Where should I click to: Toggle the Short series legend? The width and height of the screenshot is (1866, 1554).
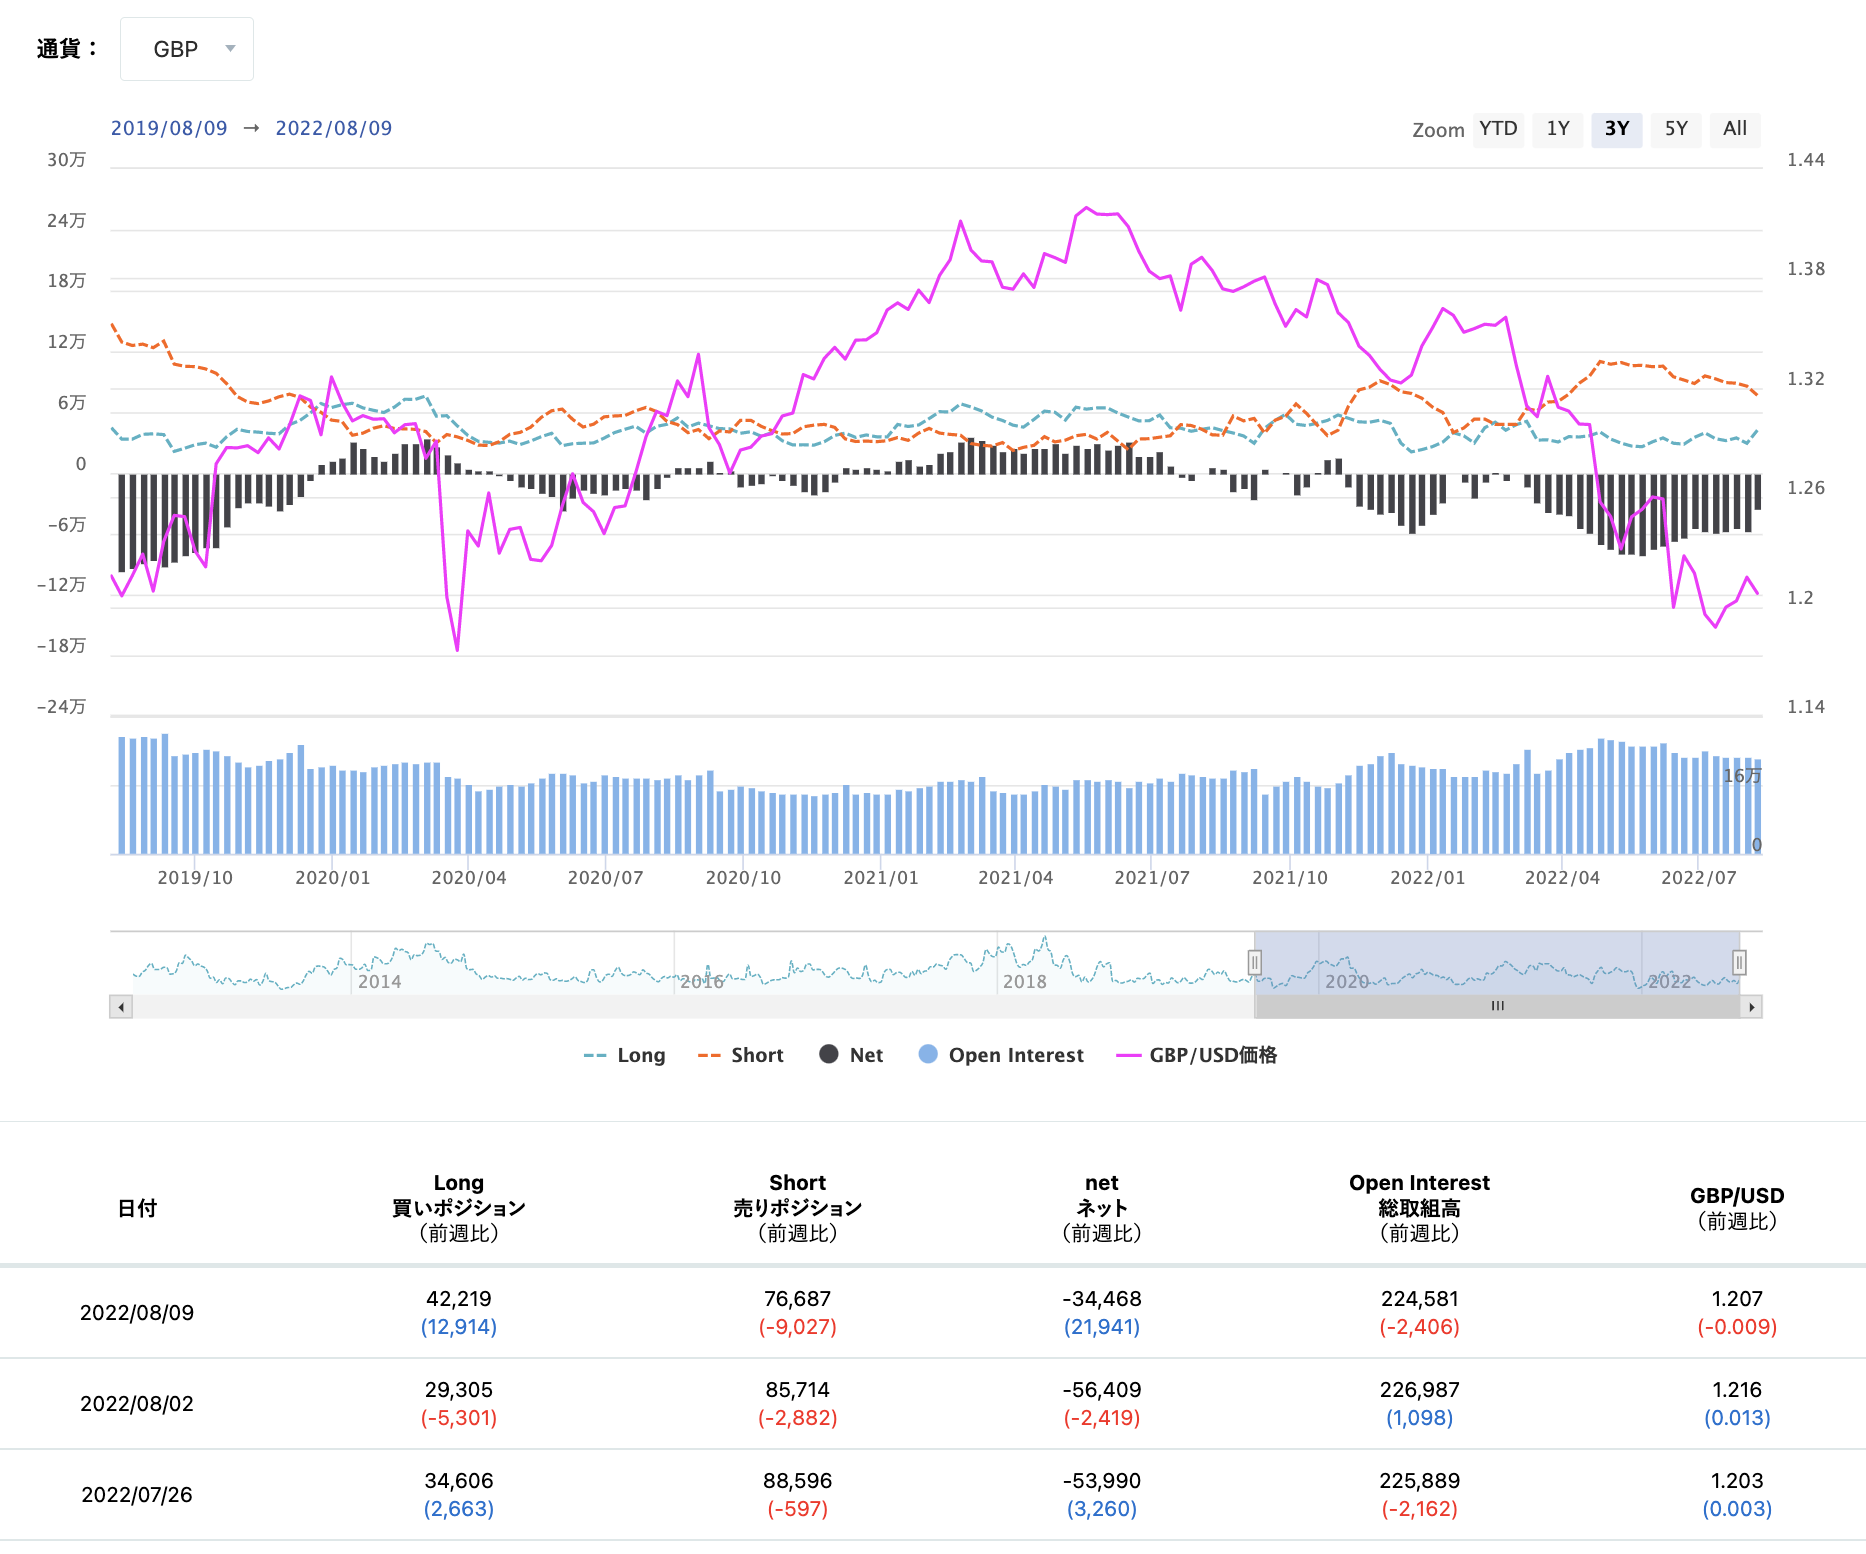pos(740,1055)
